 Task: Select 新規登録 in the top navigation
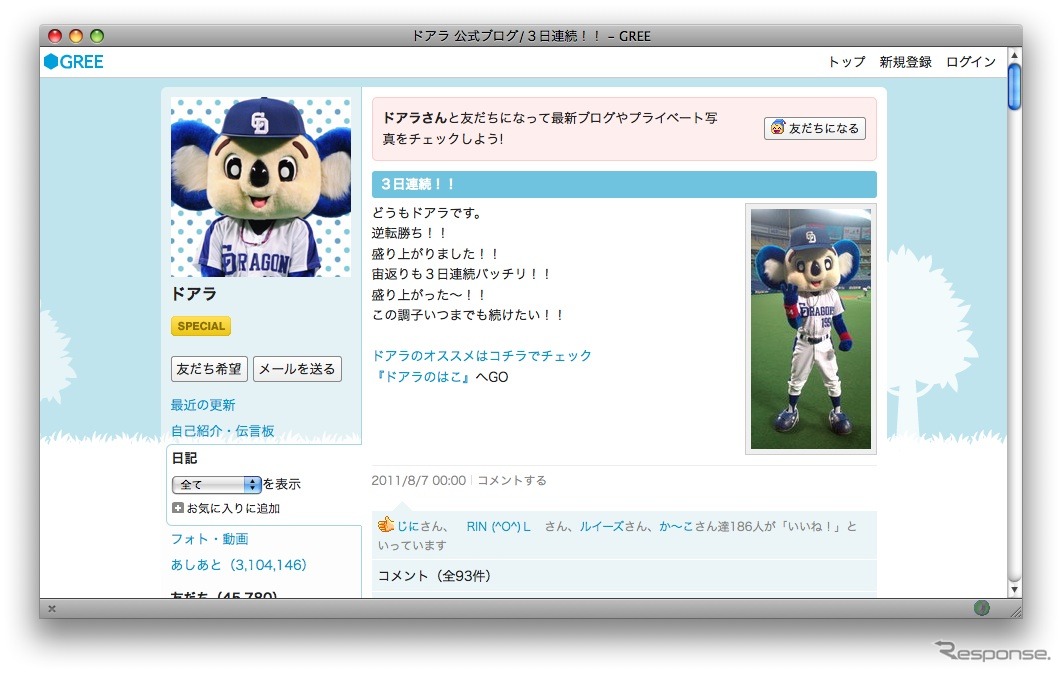coord(905,62)
